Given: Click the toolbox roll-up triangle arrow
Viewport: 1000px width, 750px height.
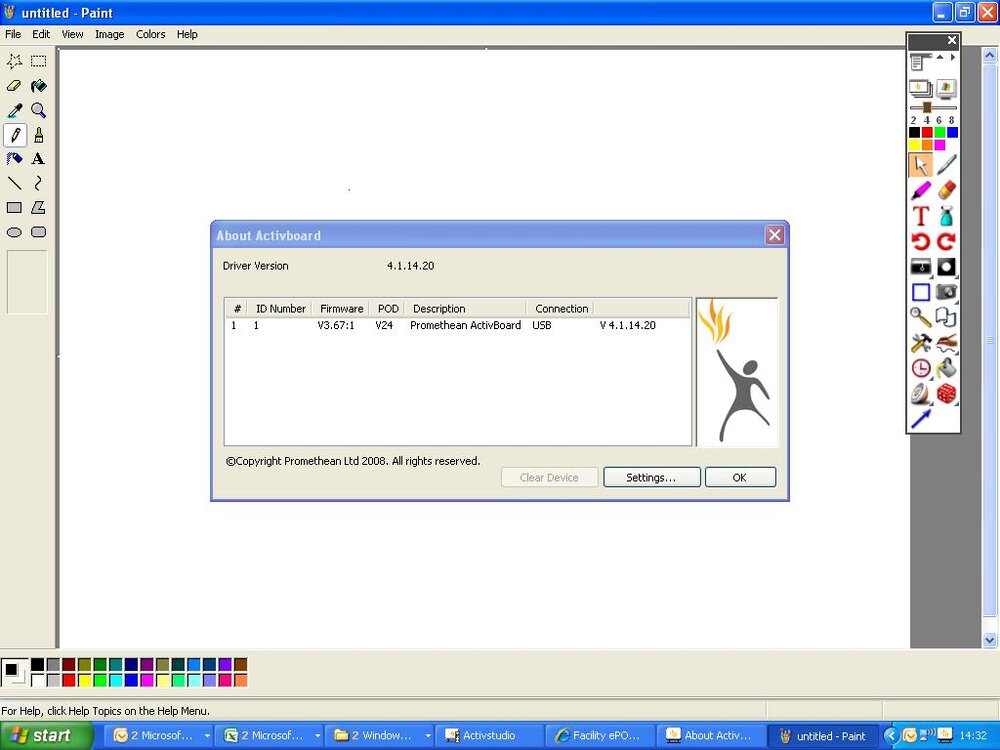Looking at the screenshot, I should click(x=940, y=57).
